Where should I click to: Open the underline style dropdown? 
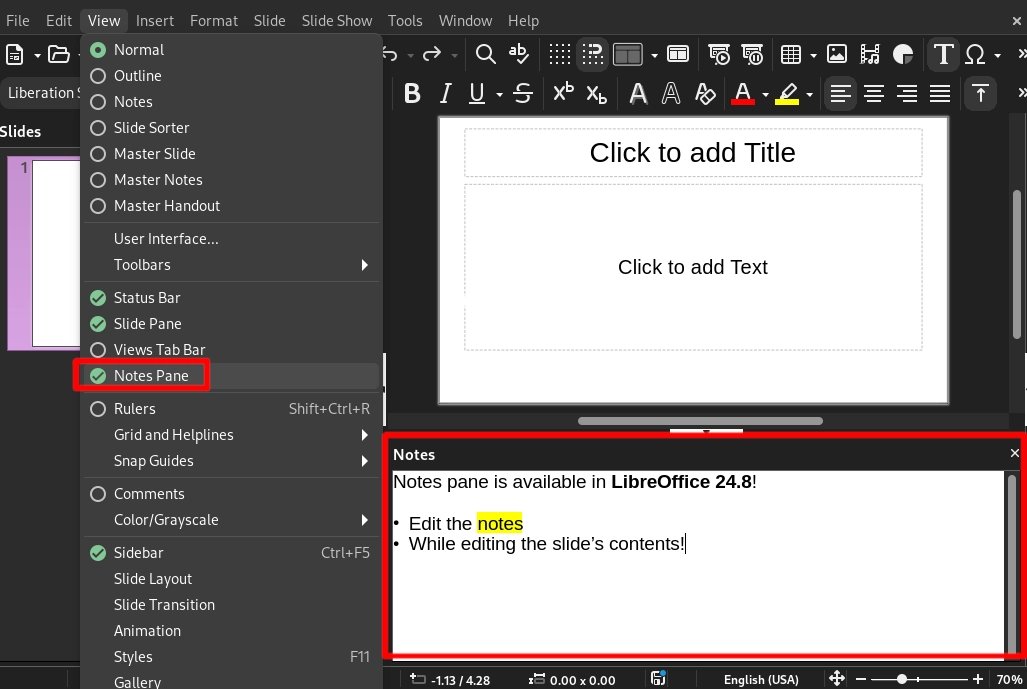tap(499, 93)
